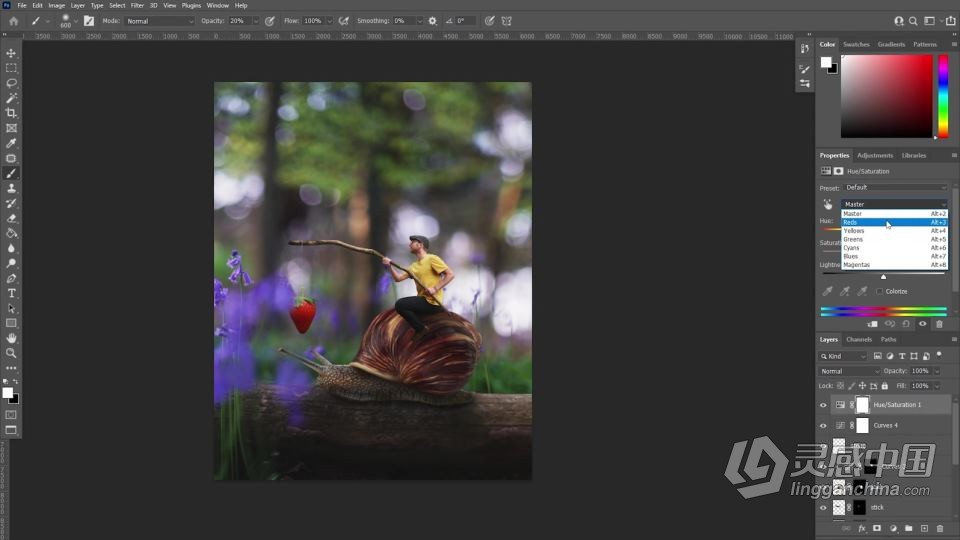Select the Magic Wand tool
960x540 pixels.
pyautogui.click(x=11, y=98)
